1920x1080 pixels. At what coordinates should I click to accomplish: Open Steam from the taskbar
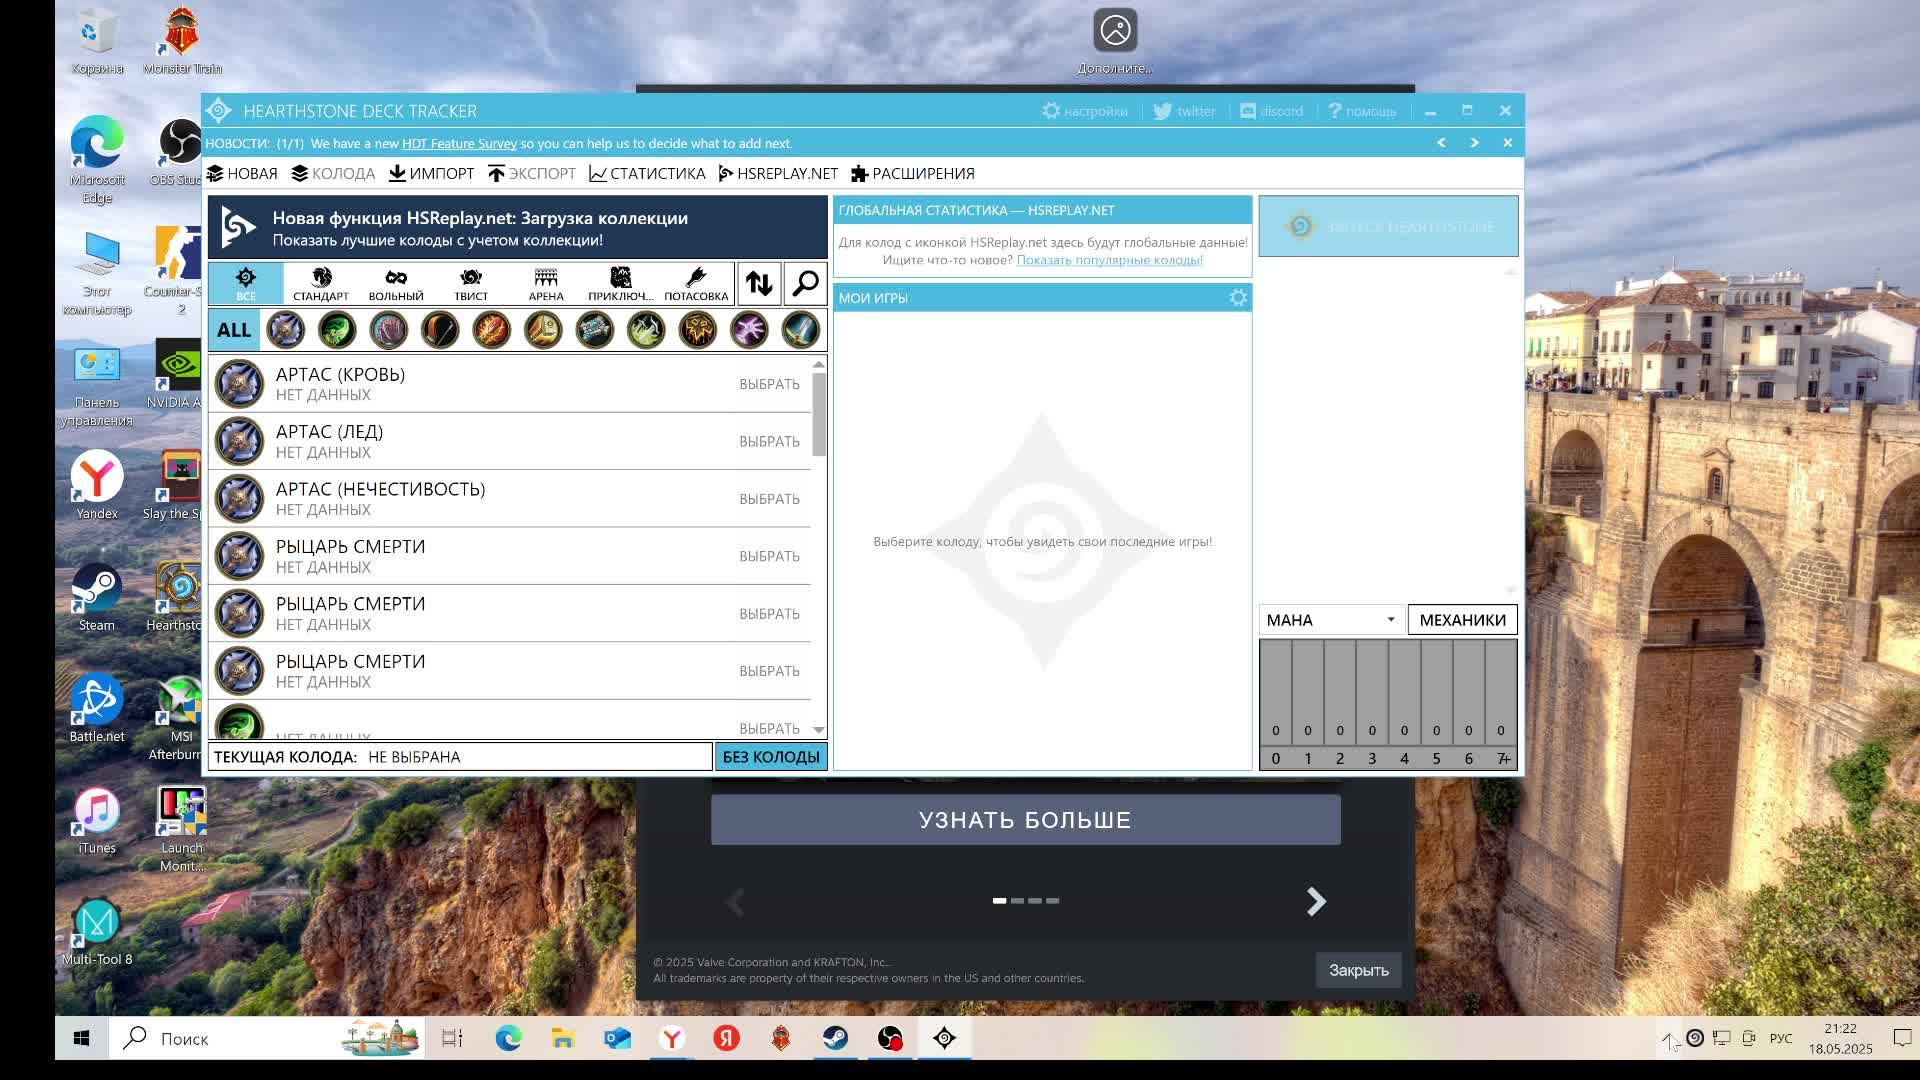coord(835,1039)
